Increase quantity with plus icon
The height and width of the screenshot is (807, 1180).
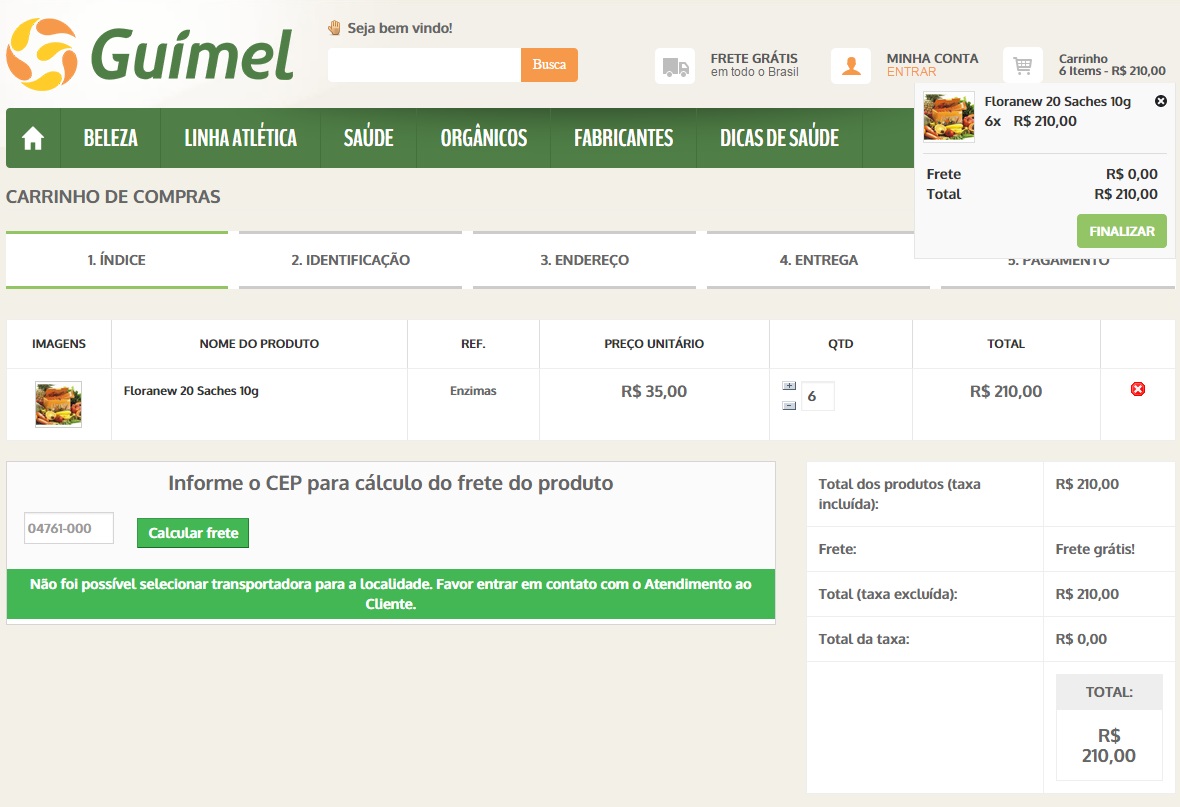pos(789,385)
